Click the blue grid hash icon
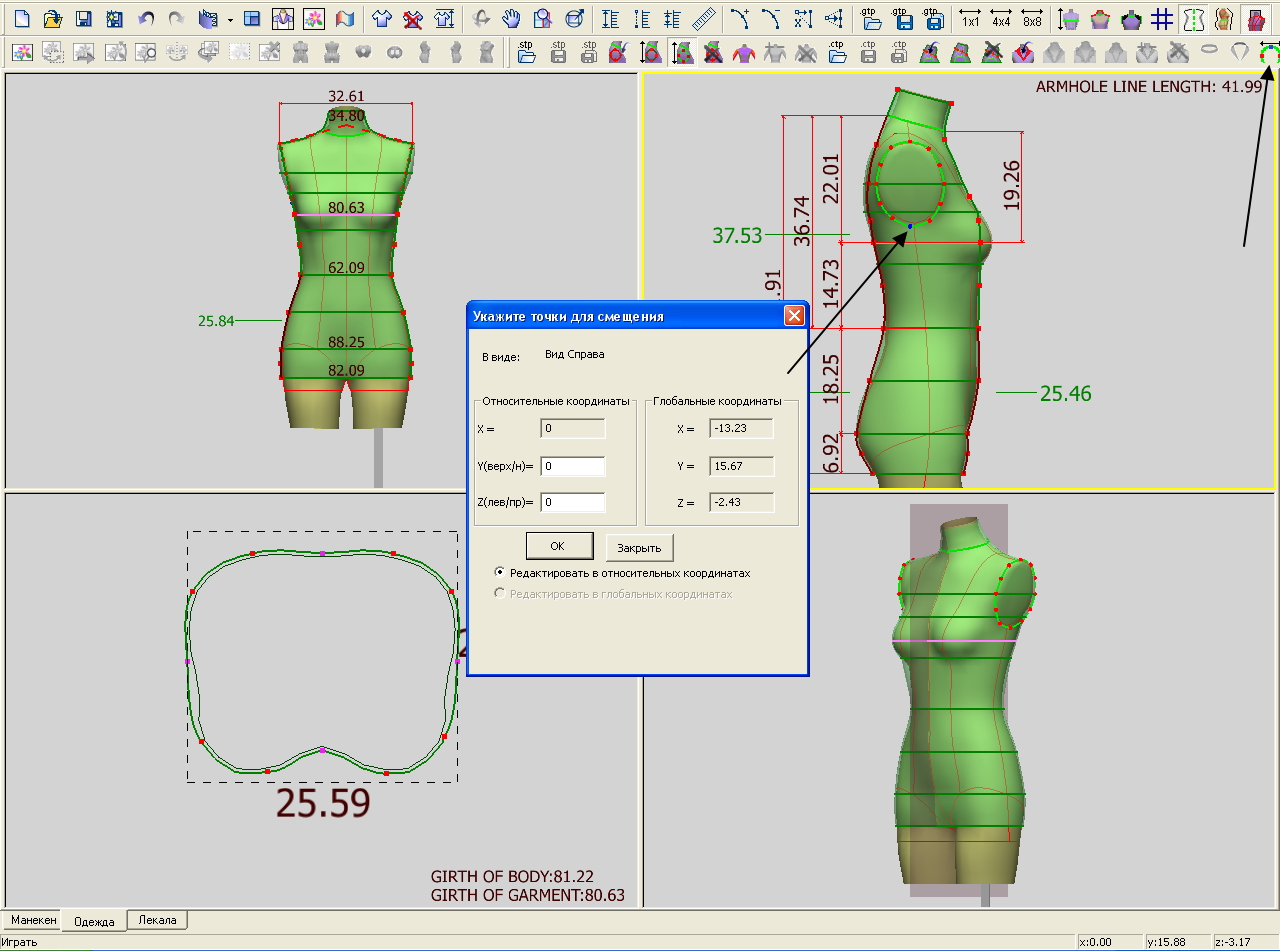1280x951 pixels. [x=1161, y=18]
